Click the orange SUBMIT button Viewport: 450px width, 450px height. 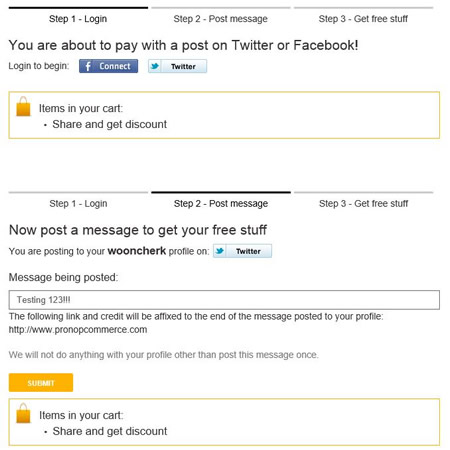point(41,383)
